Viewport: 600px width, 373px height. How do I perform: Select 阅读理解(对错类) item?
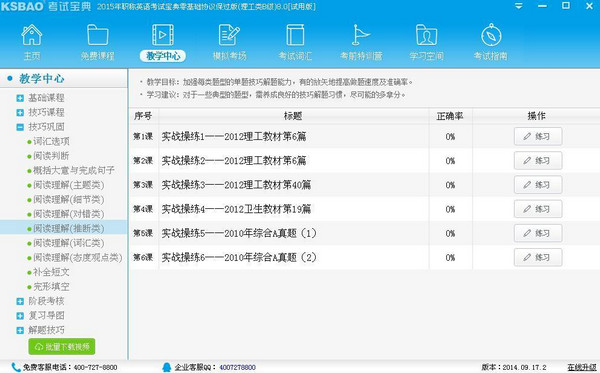click(68, 214)
